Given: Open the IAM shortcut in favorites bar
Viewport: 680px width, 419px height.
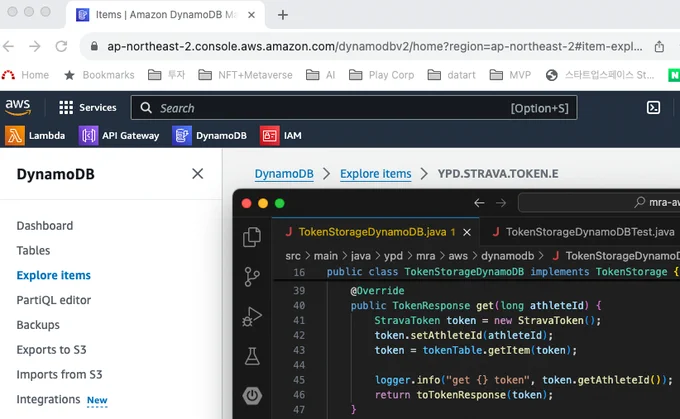Looking at the screenshot, I should coord(281,136).
